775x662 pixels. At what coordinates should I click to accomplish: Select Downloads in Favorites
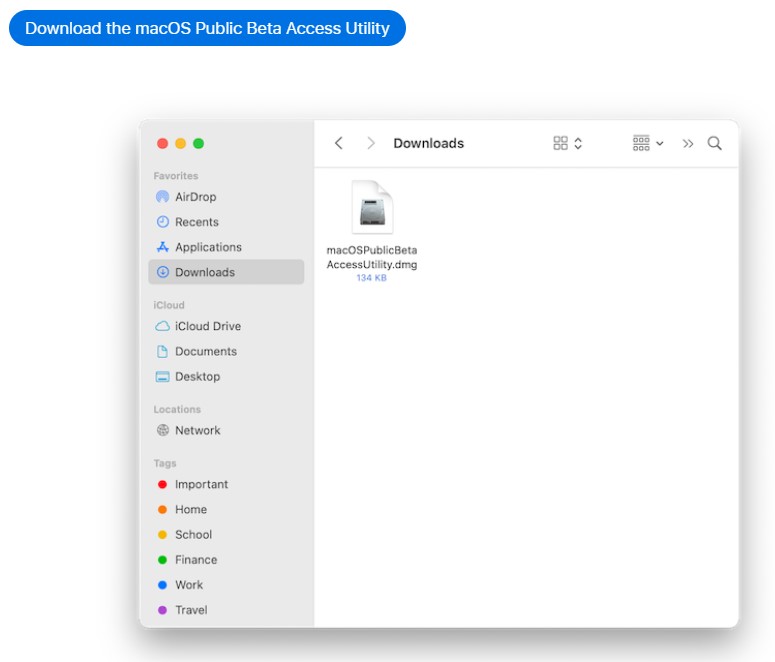(226, 272)
